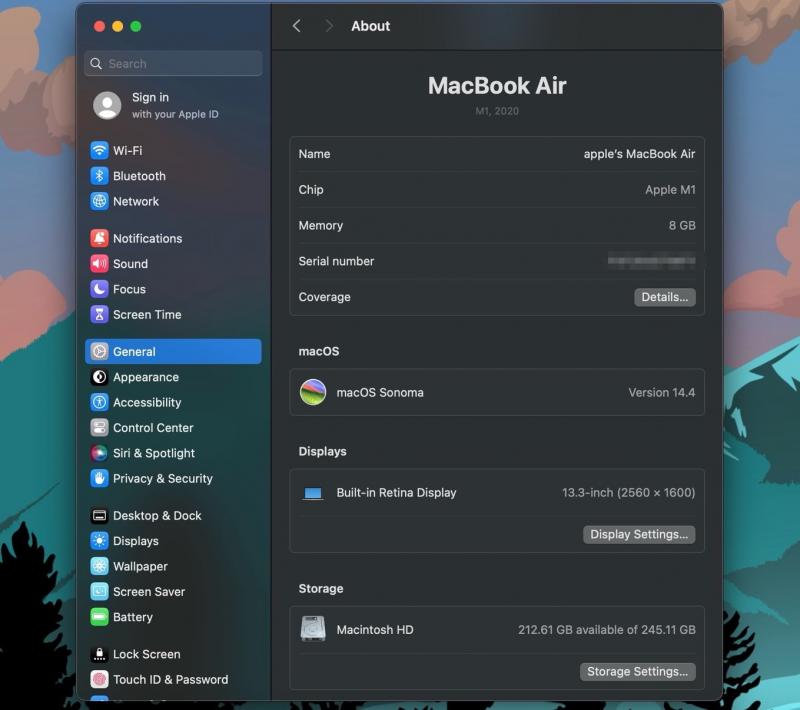Screen dimensions: 800x710
Task: Select the computer name apple's MacBook Air
Action: pyautogui.click(x=639, y=154)
